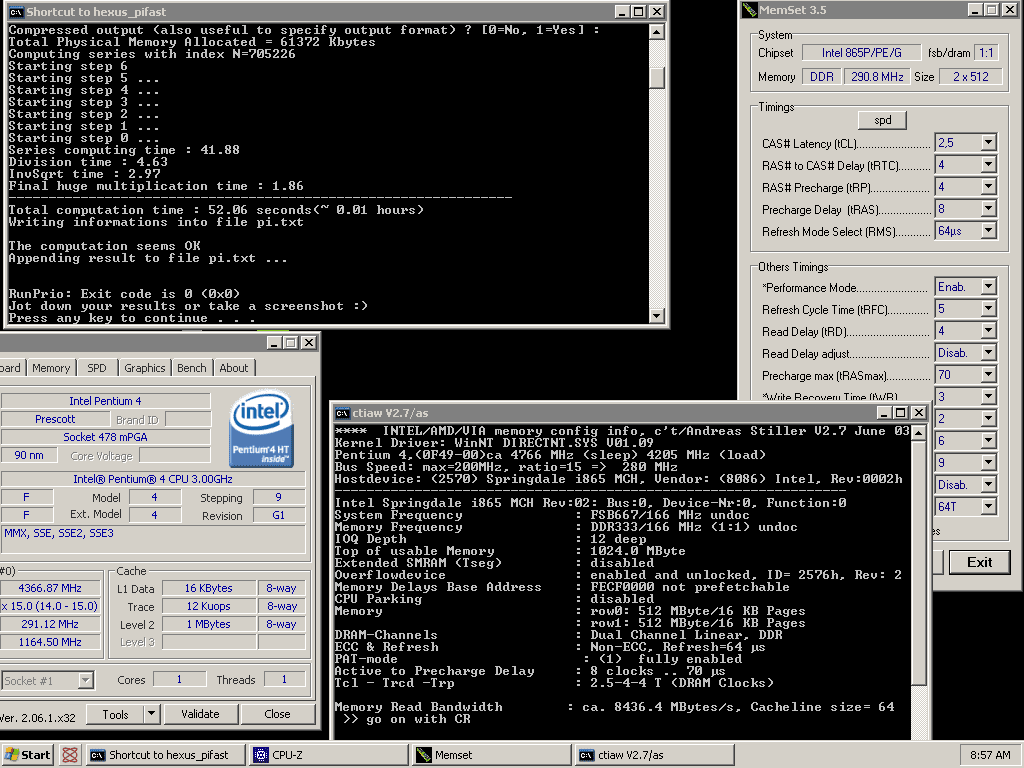
Task: Minimize the ctiaw V2.7/as window
Action: click(x=884, y=413)
